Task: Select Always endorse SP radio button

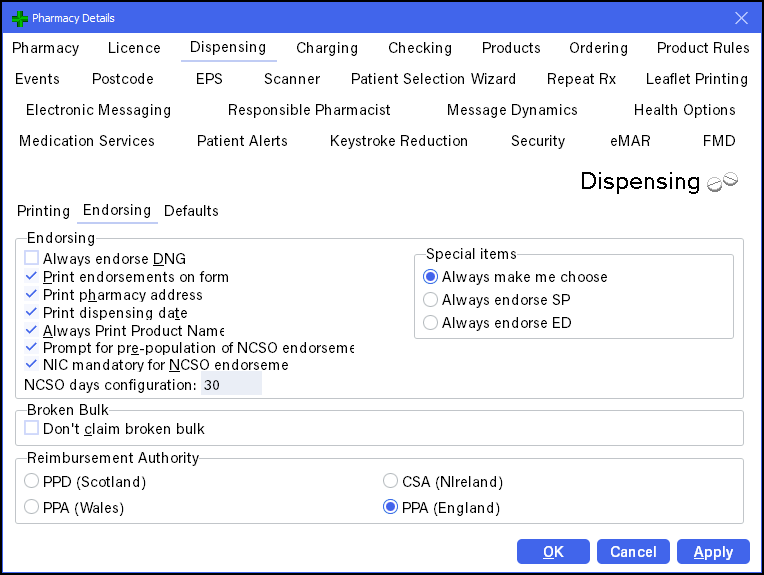Action: (x=431, y=300)
